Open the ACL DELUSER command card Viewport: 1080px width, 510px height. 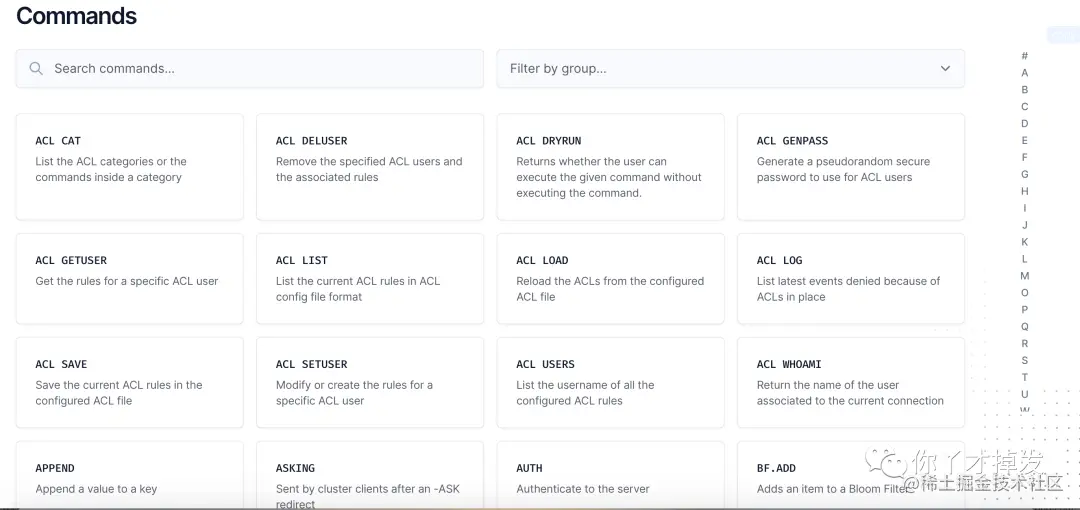click(x=370, y=167)
